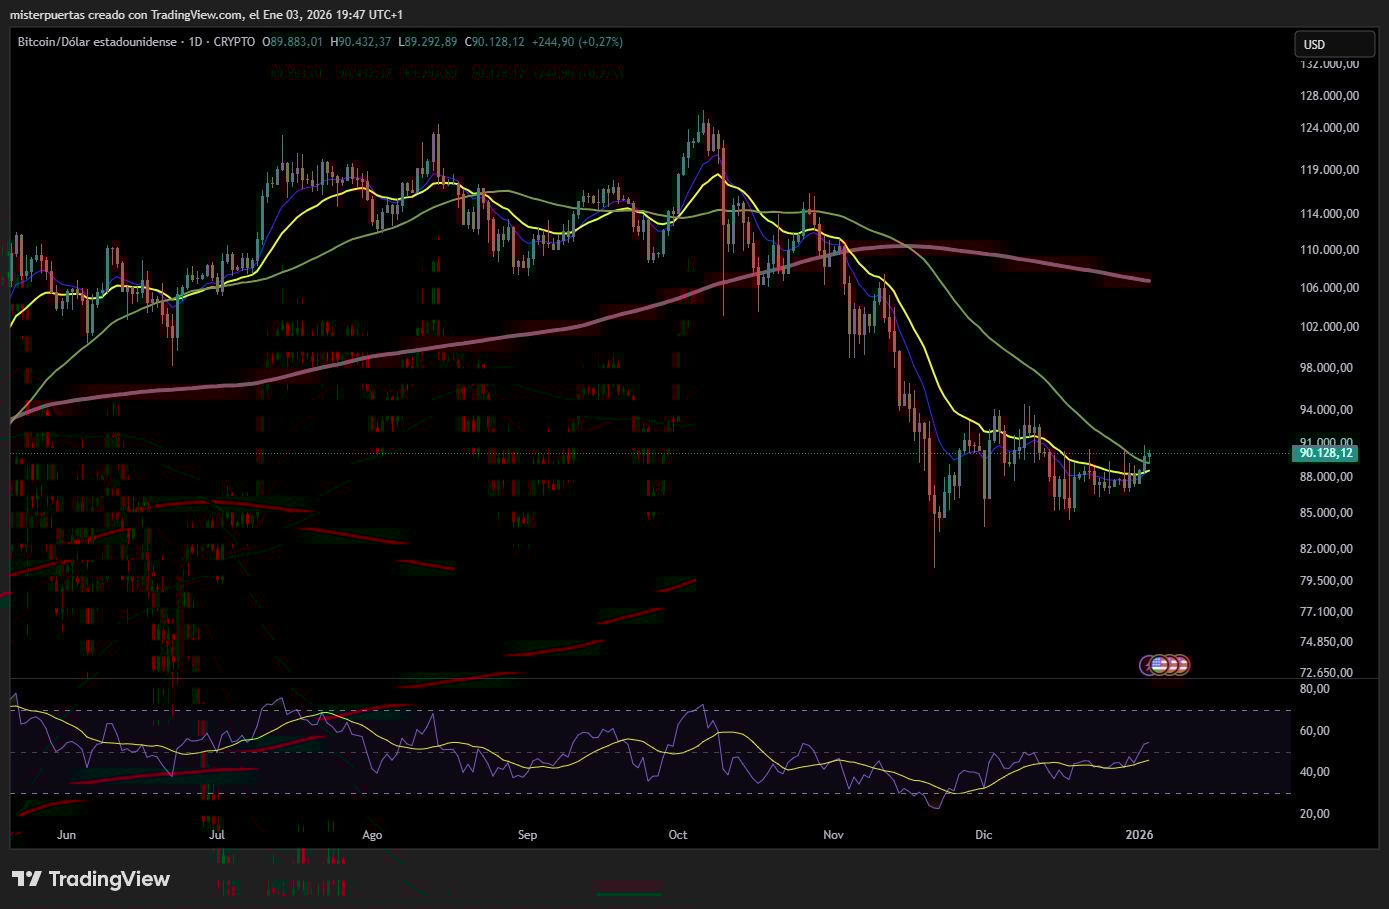Click the Oct label on time axis
Screen dimensions: 1389x909
[678, 835]
